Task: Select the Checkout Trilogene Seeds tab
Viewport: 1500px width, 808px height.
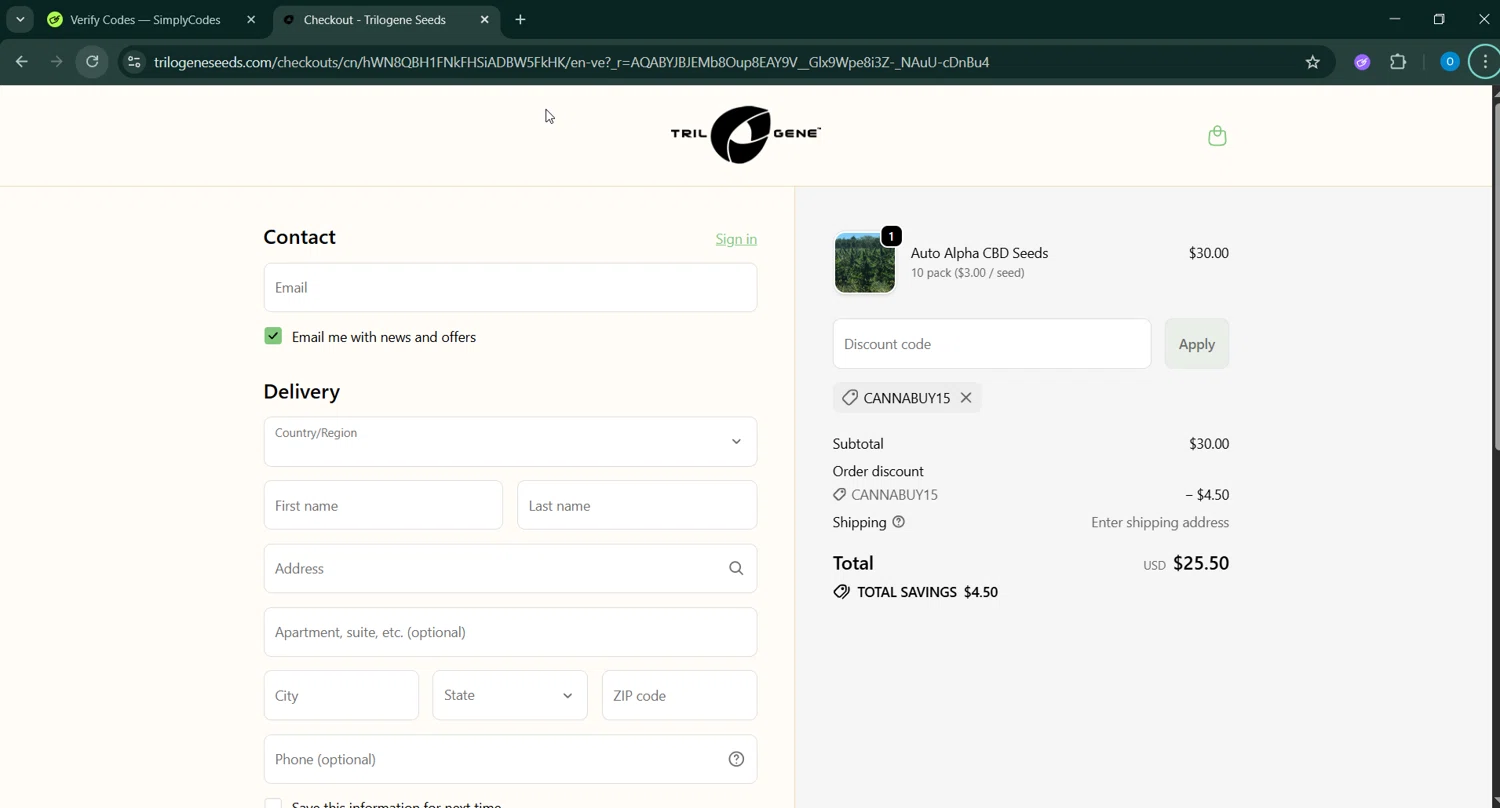Action: pos(386,20)
